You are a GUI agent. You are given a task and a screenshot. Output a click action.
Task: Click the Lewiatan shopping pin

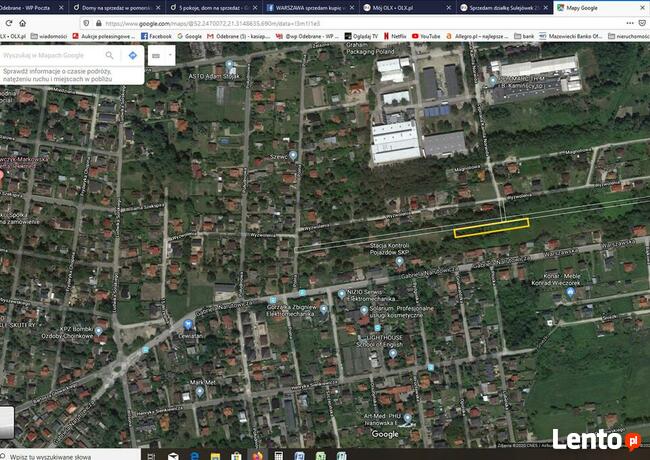pos(187,324)
